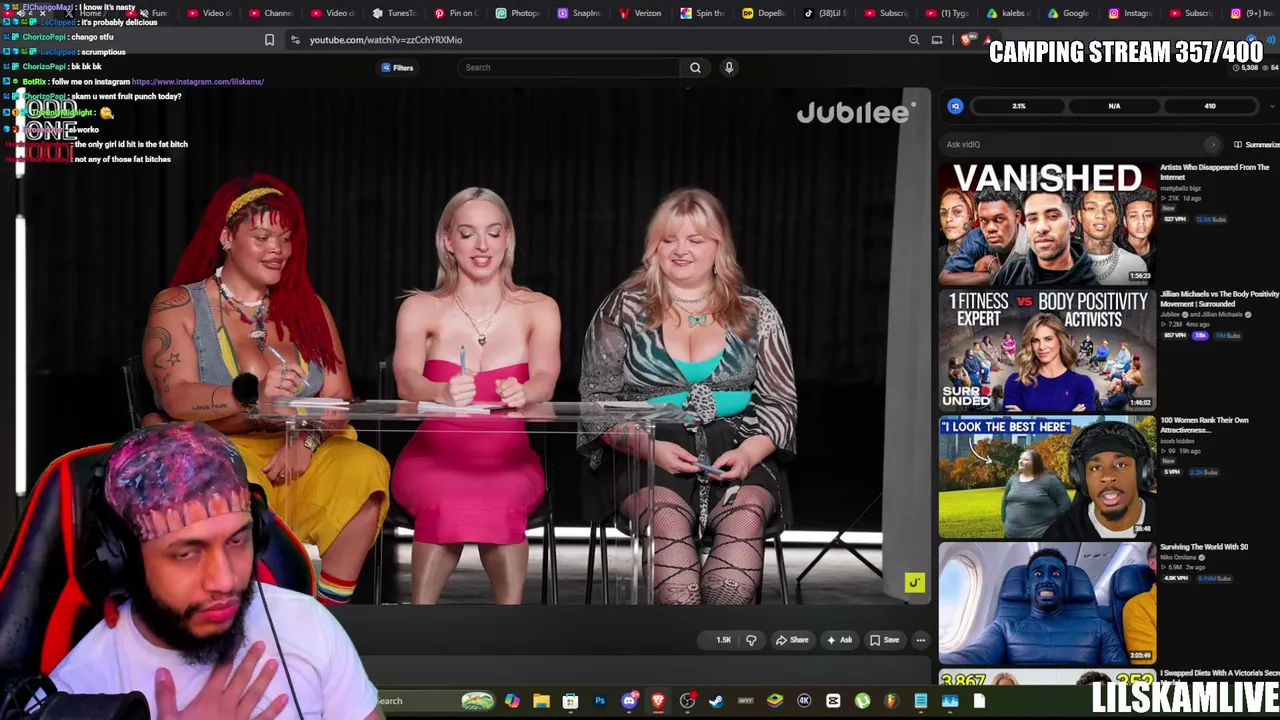
Task: Click the Share button under the video
Action: pos(792,640)
